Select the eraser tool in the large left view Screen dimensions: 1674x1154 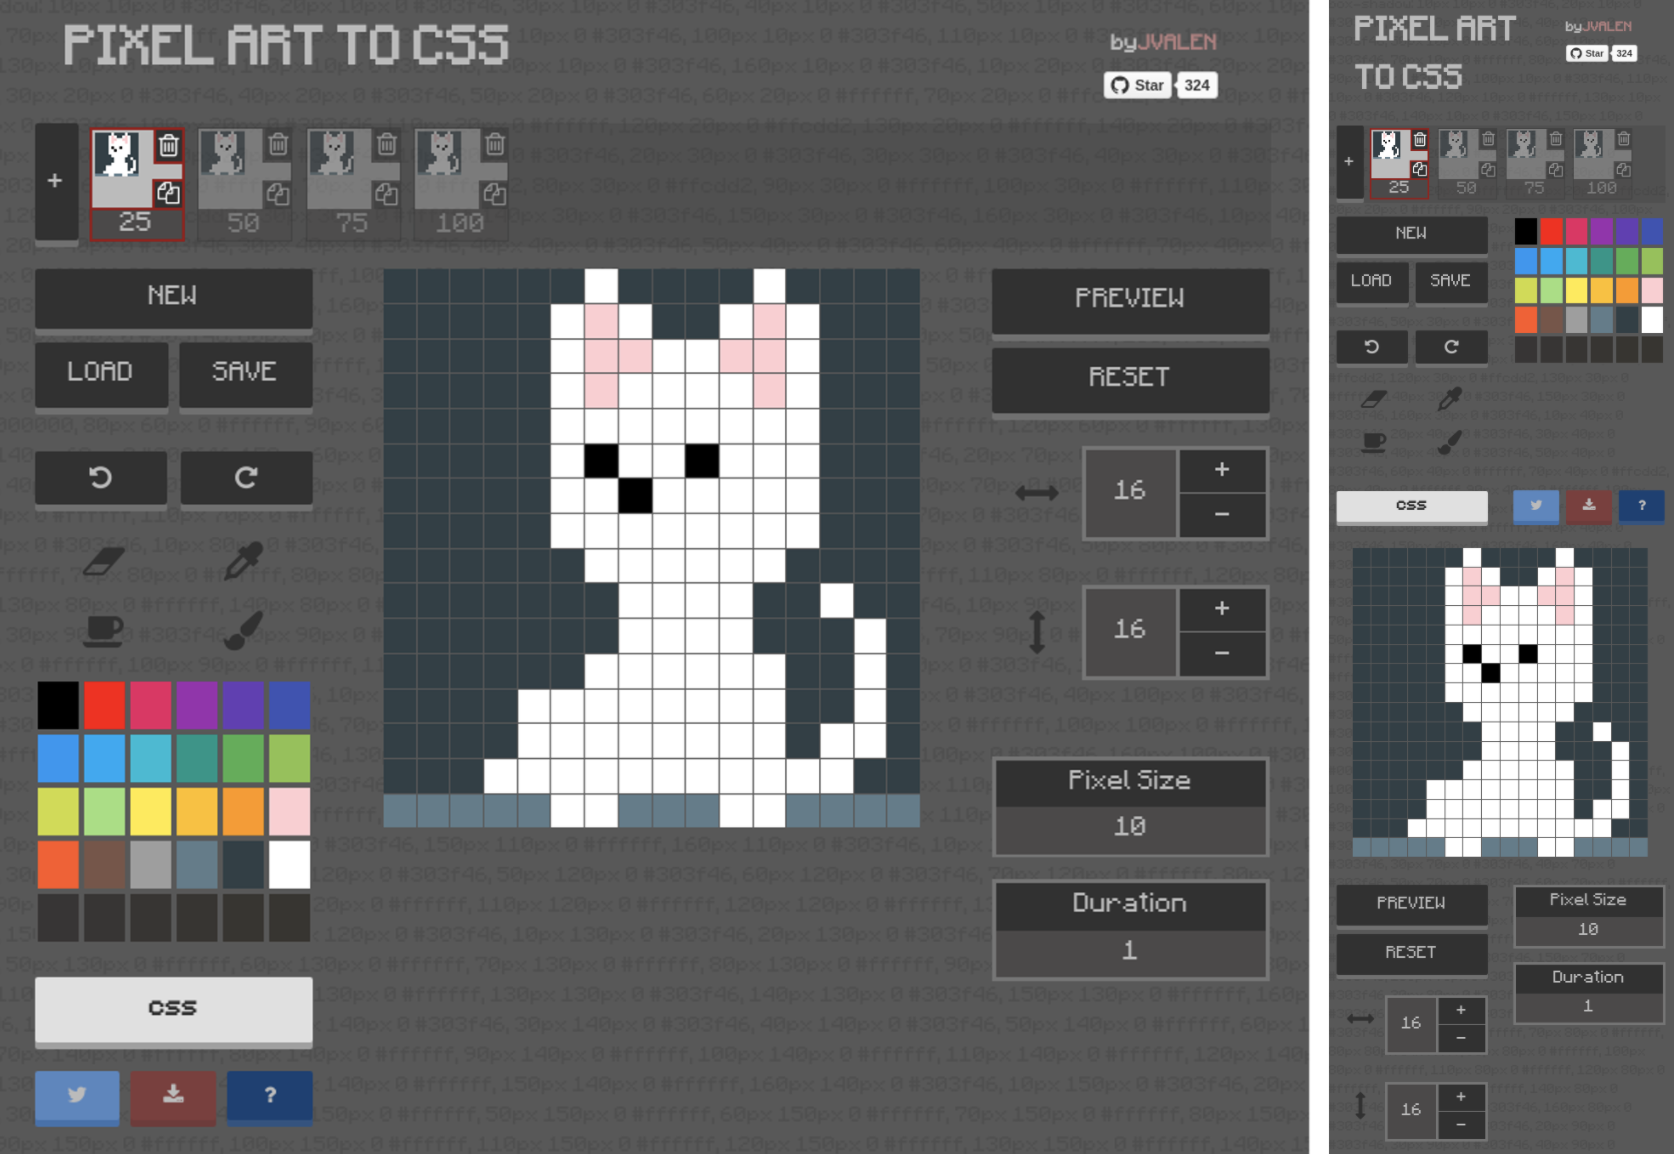click(103, 561)
